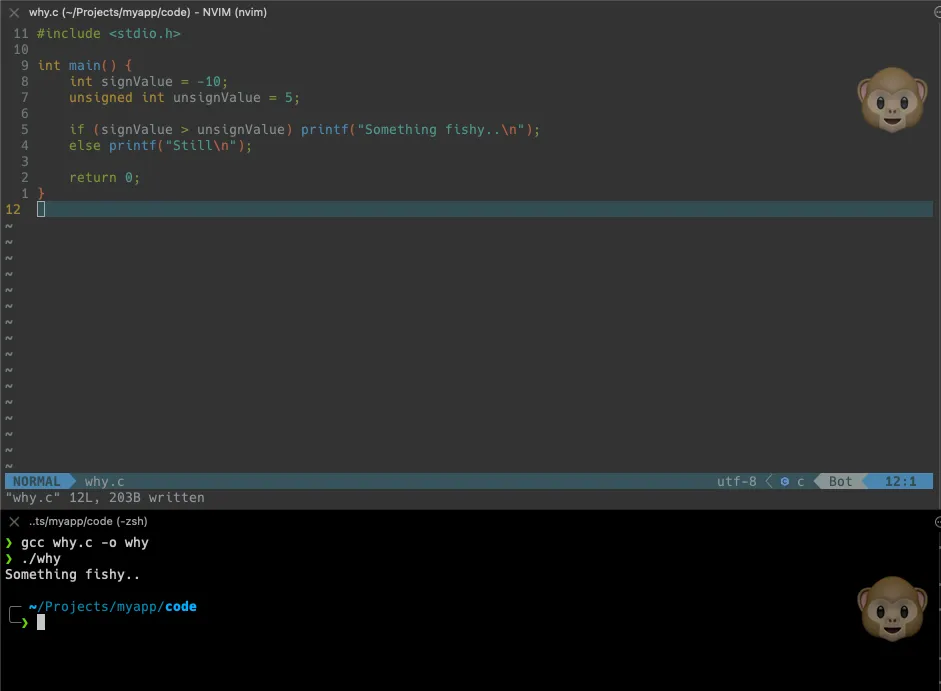Click the Bot position indicator in the statusline
Screen dimensions: 941x691
coord(840,482)
